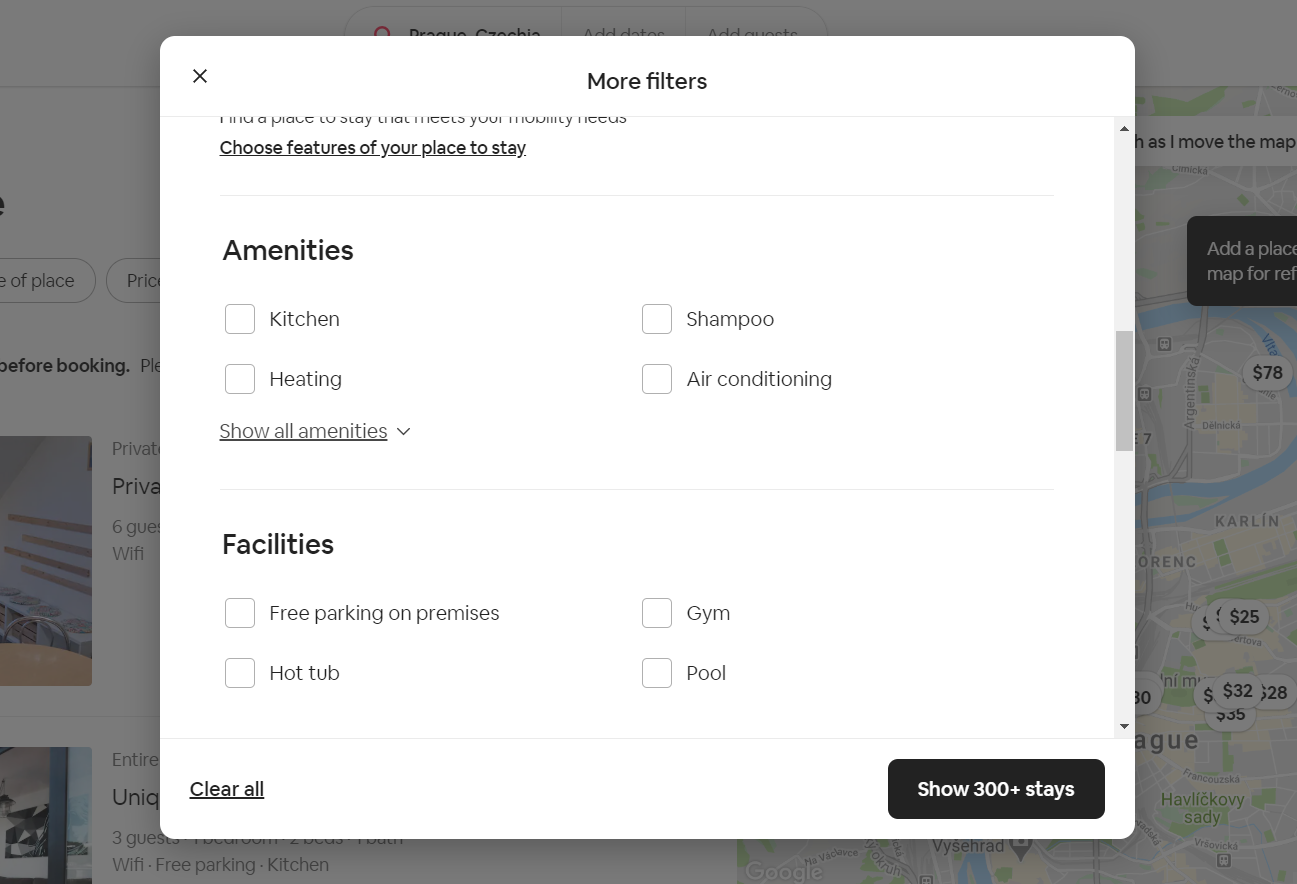Click Show 300+ stays button
Screen dimensions: 1297x884
[996, 789]
